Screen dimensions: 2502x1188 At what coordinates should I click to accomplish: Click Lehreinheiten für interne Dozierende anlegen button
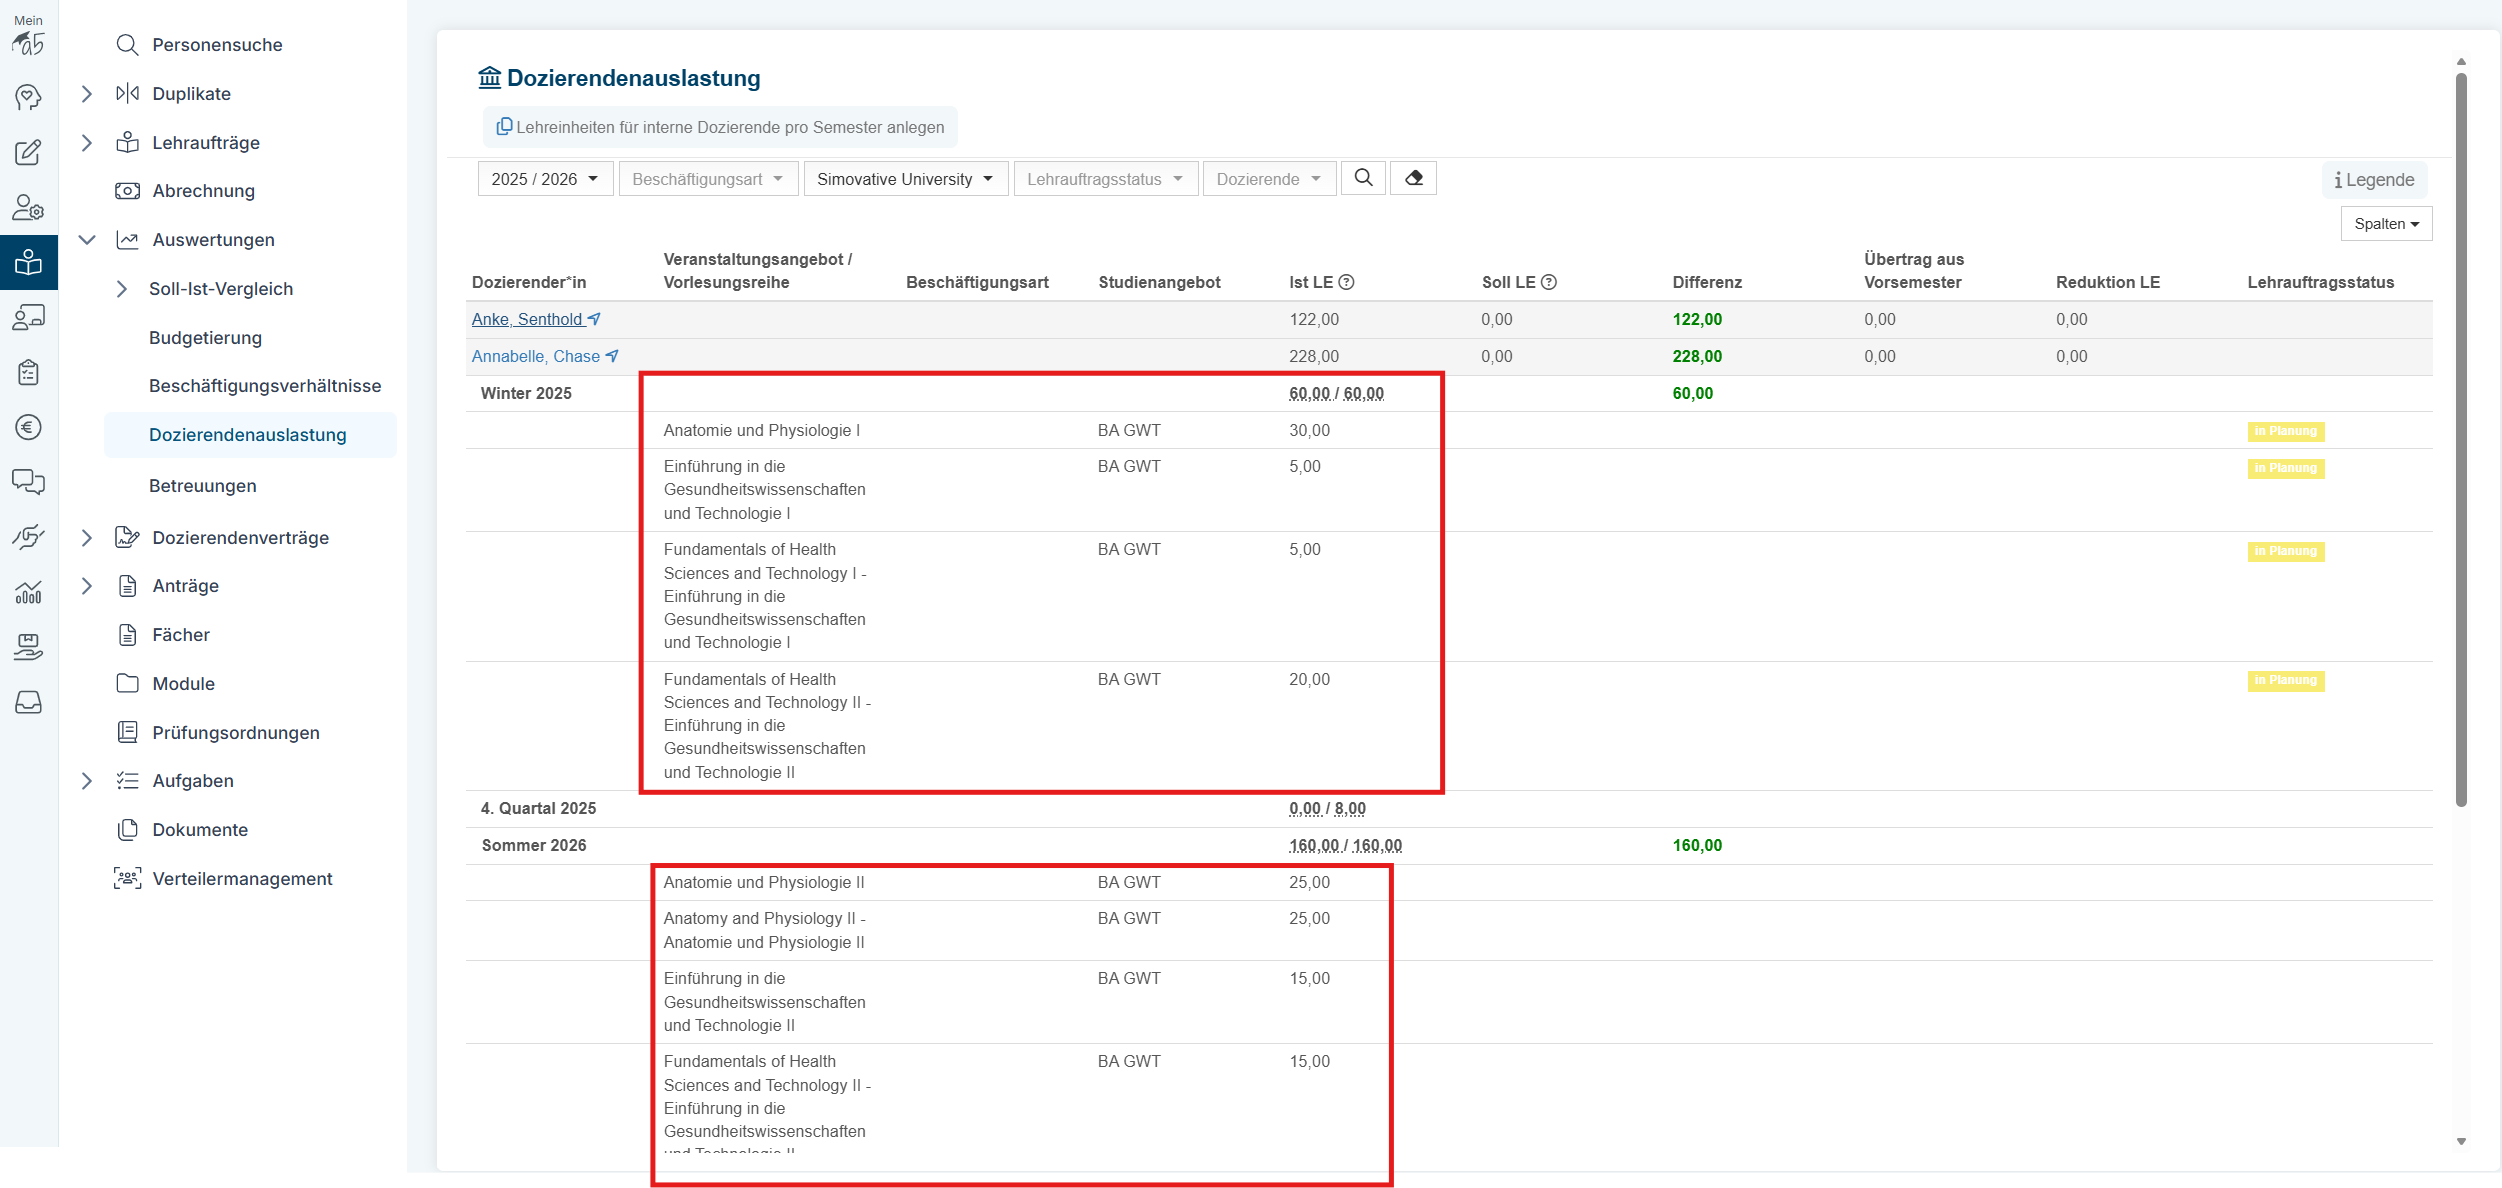(x=720, y=127)
